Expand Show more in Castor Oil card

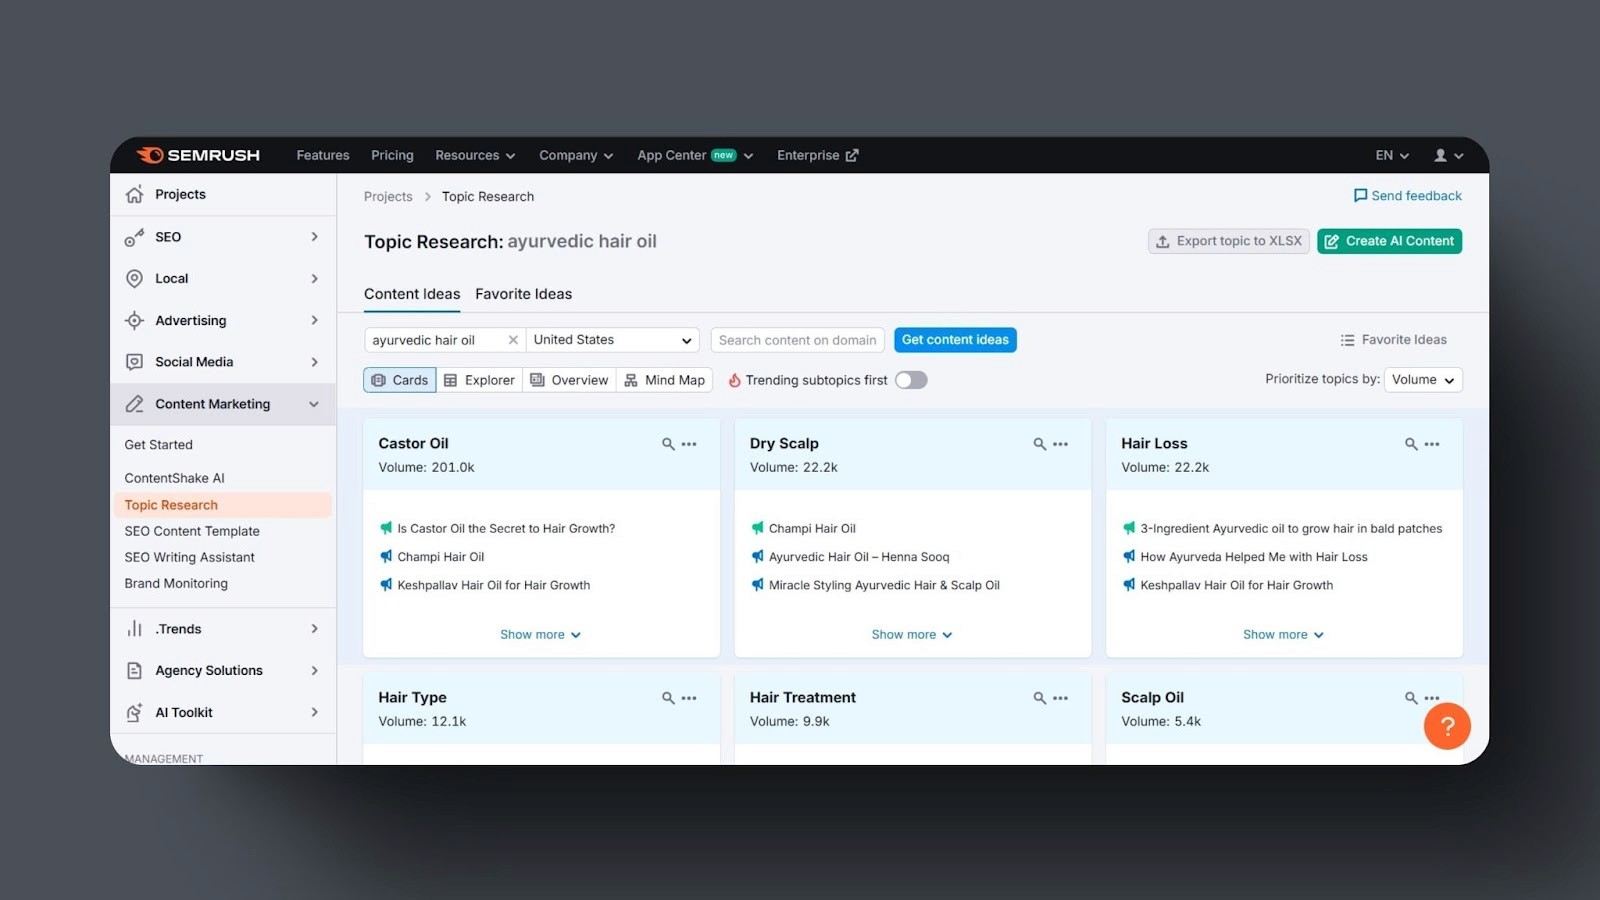click(x=540, y=635)
